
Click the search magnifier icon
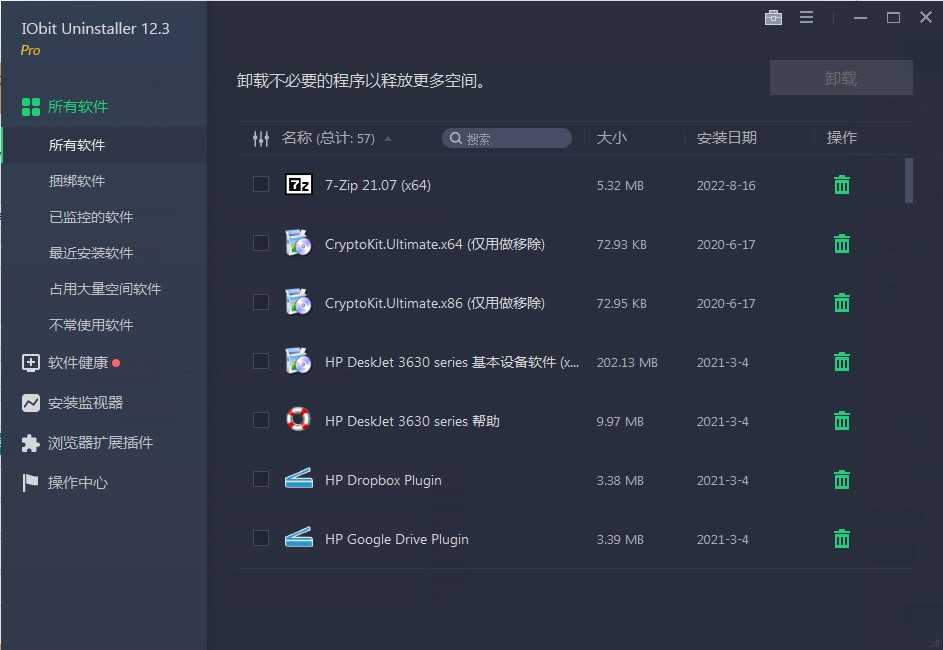[x=456, y=138]
